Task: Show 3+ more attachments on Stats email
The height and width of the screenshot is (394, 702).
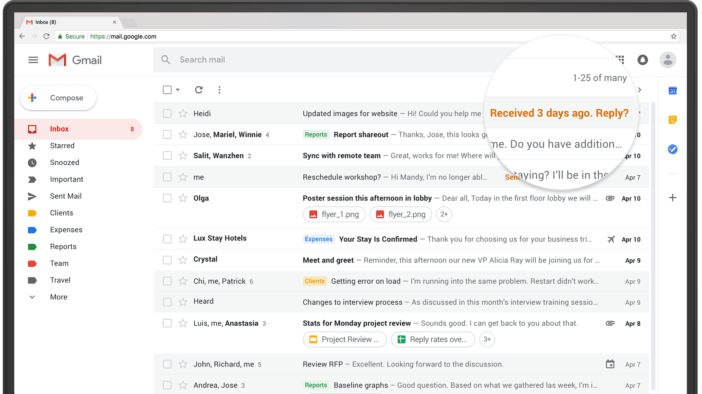Action: pyautogui.click(x=487, y=339)
